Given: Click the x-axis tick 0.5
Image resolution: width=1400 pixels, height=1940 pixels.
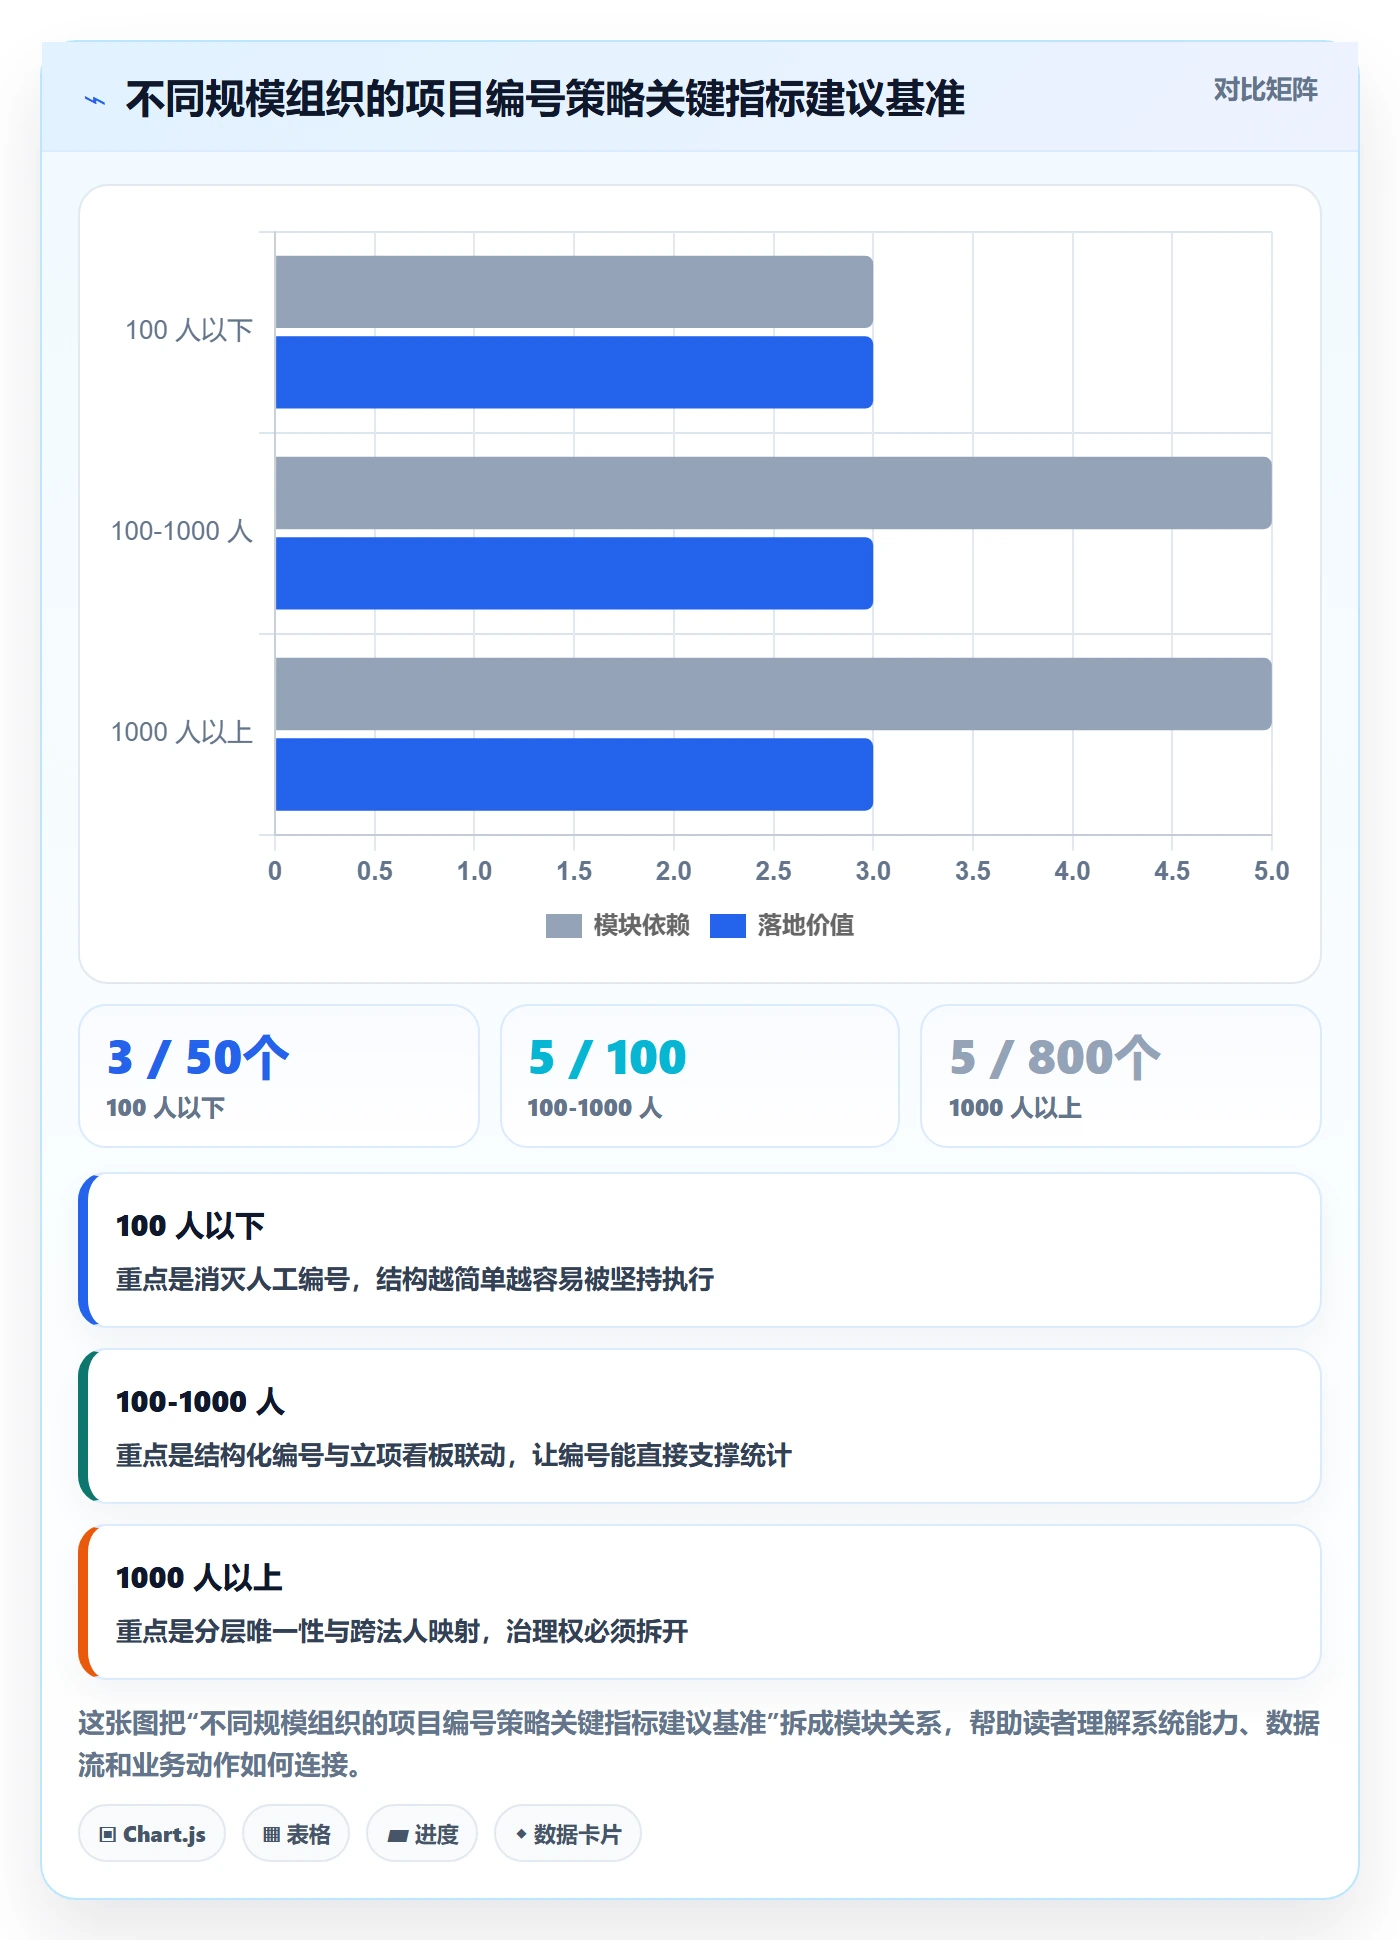Looking at the screenshot, I should 375,871.
